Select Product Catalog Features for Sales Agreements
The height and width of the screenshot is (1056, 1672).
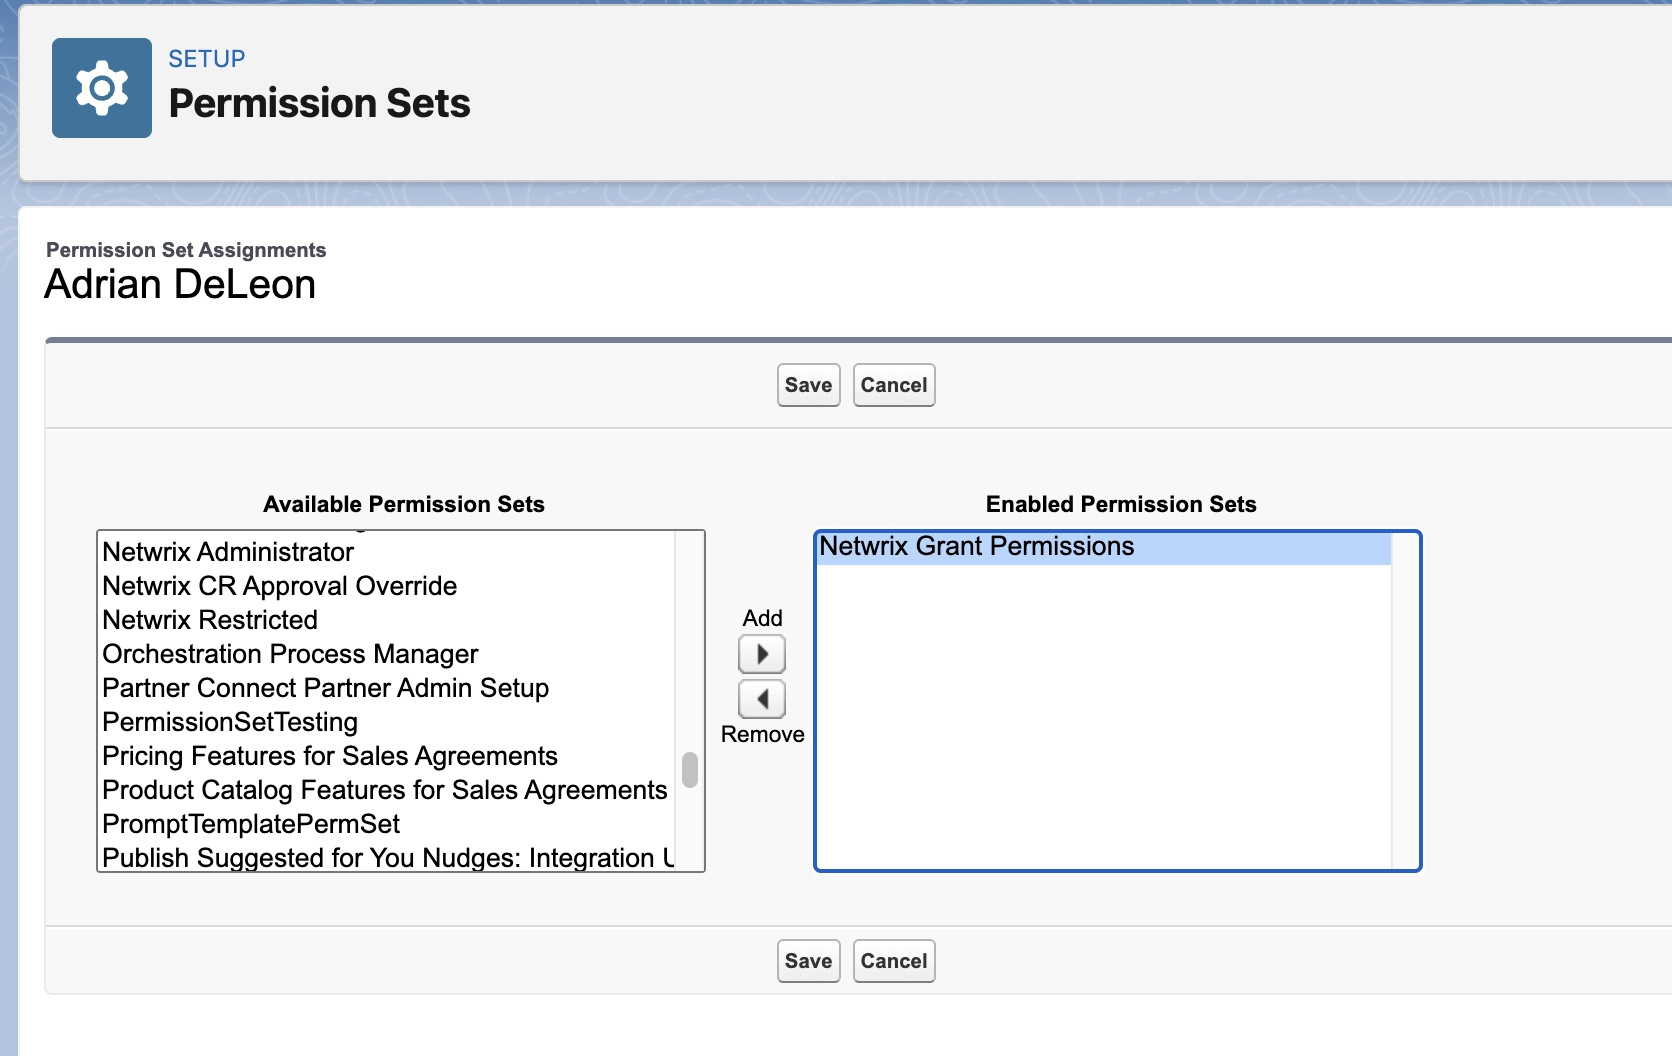coord(384,790)
